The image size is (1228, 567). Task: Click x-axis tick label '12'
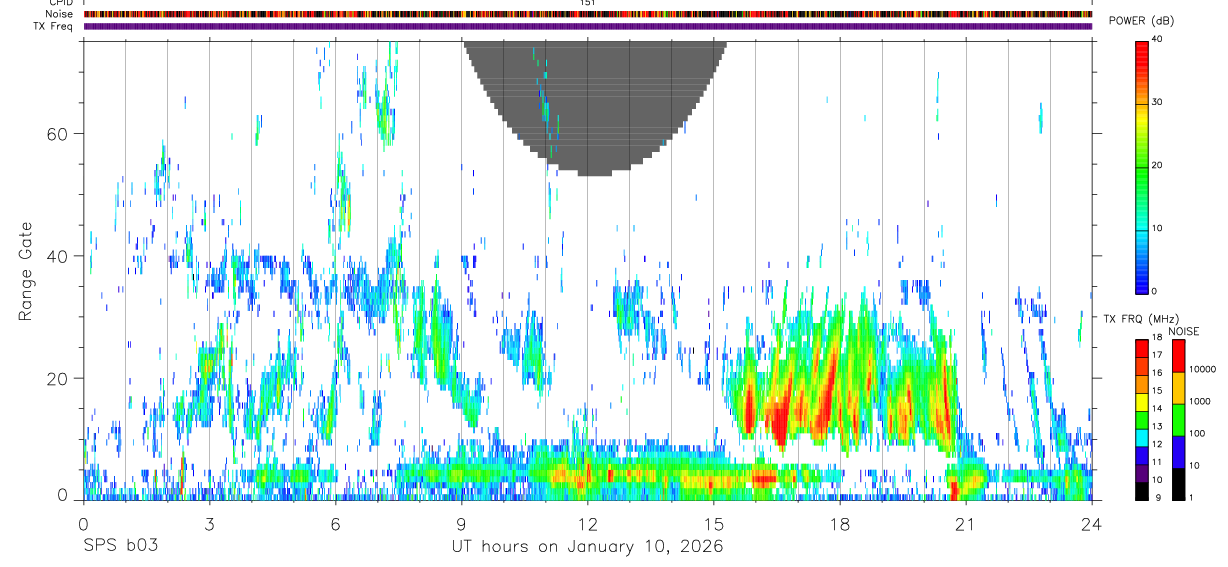pos(587,525)
